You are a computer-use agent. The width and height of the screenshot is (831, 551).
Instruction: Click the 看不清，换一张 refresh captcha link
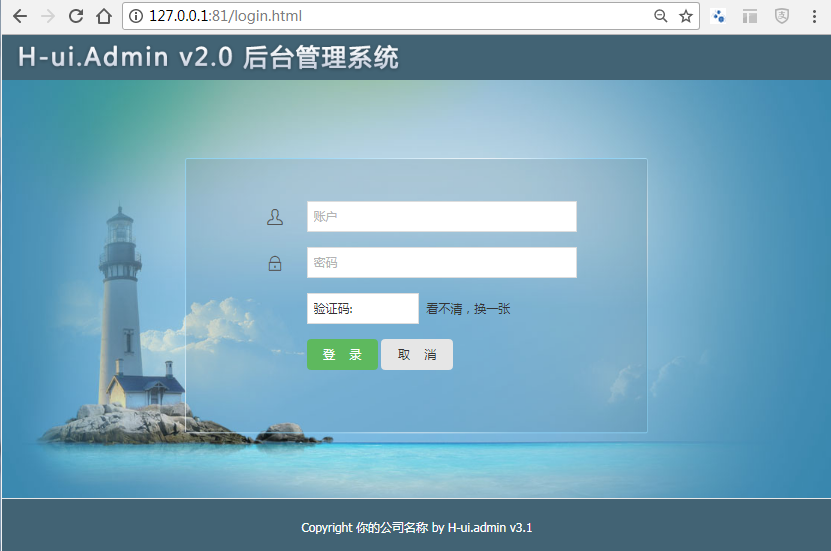tap(468, 309)
